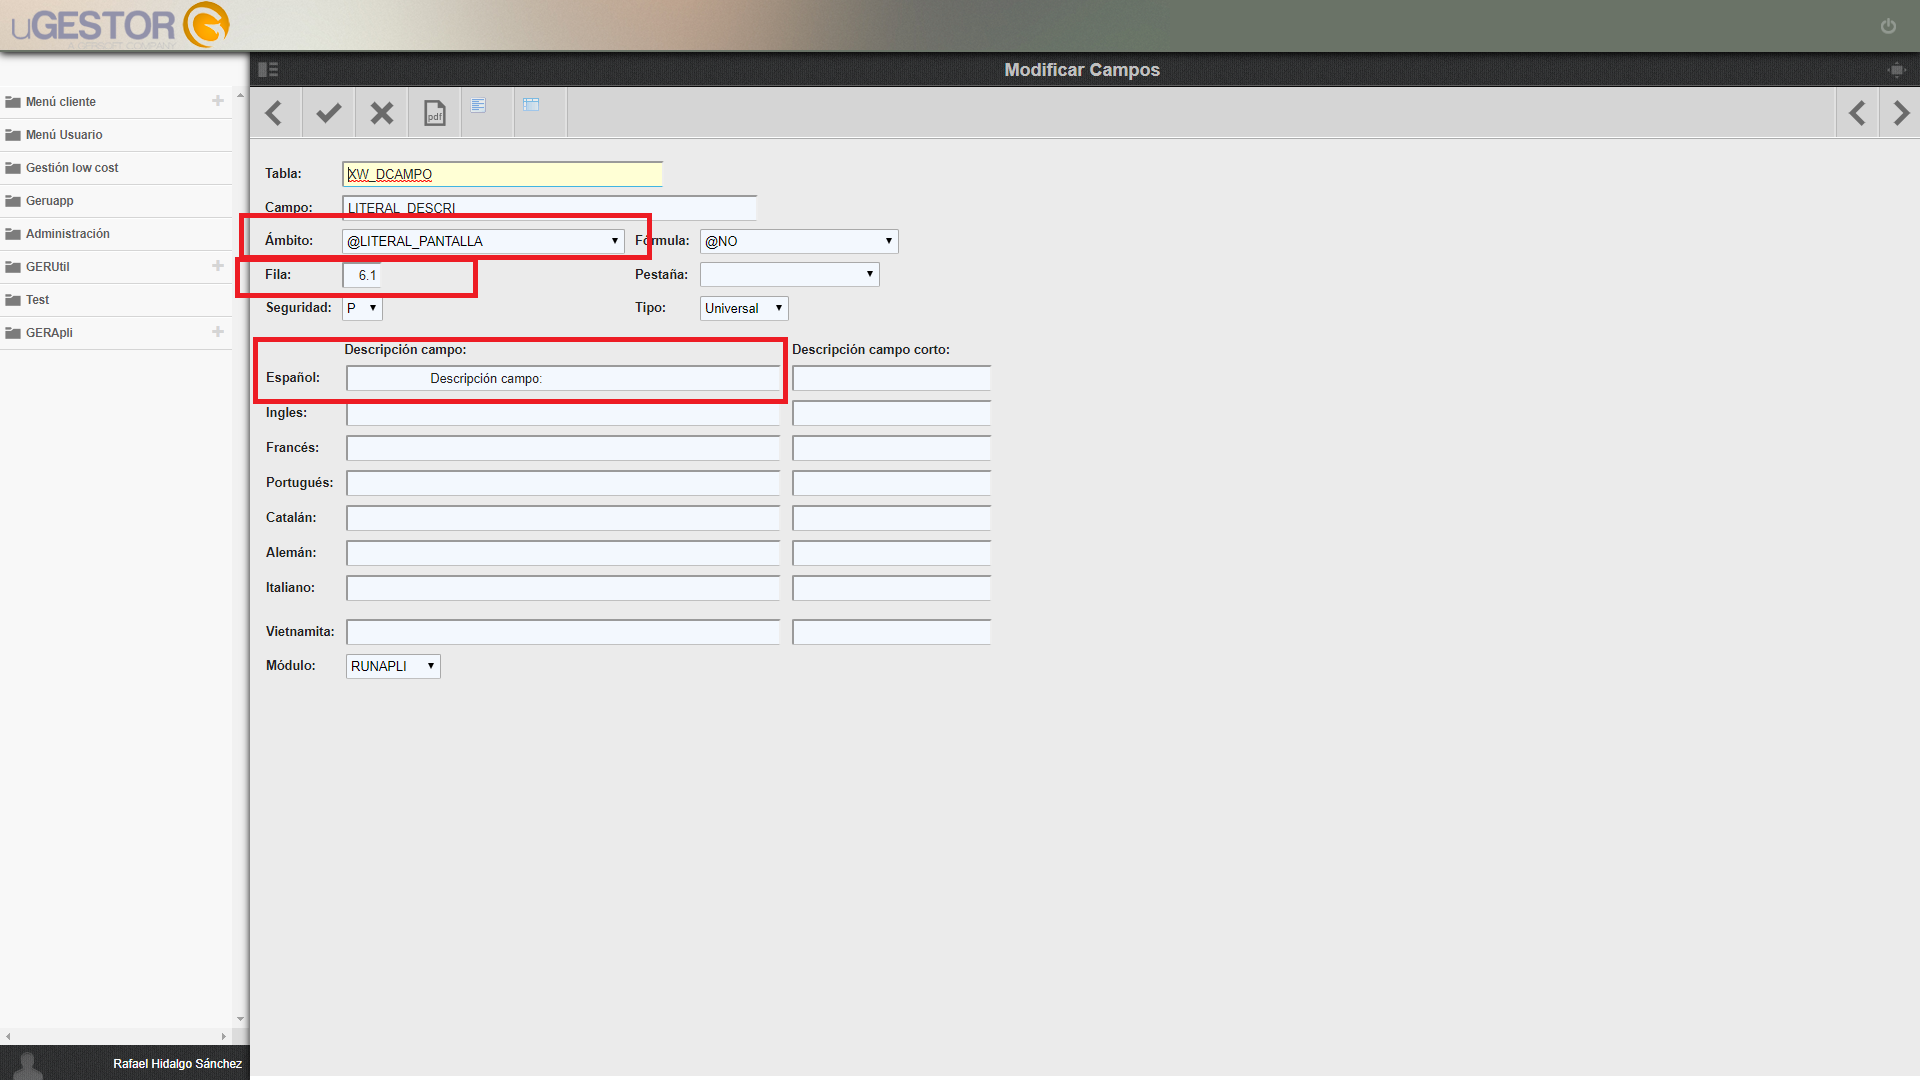Open the Pestaña dropdown
Screen dimensions: 1920x1080
pos(789,274)
